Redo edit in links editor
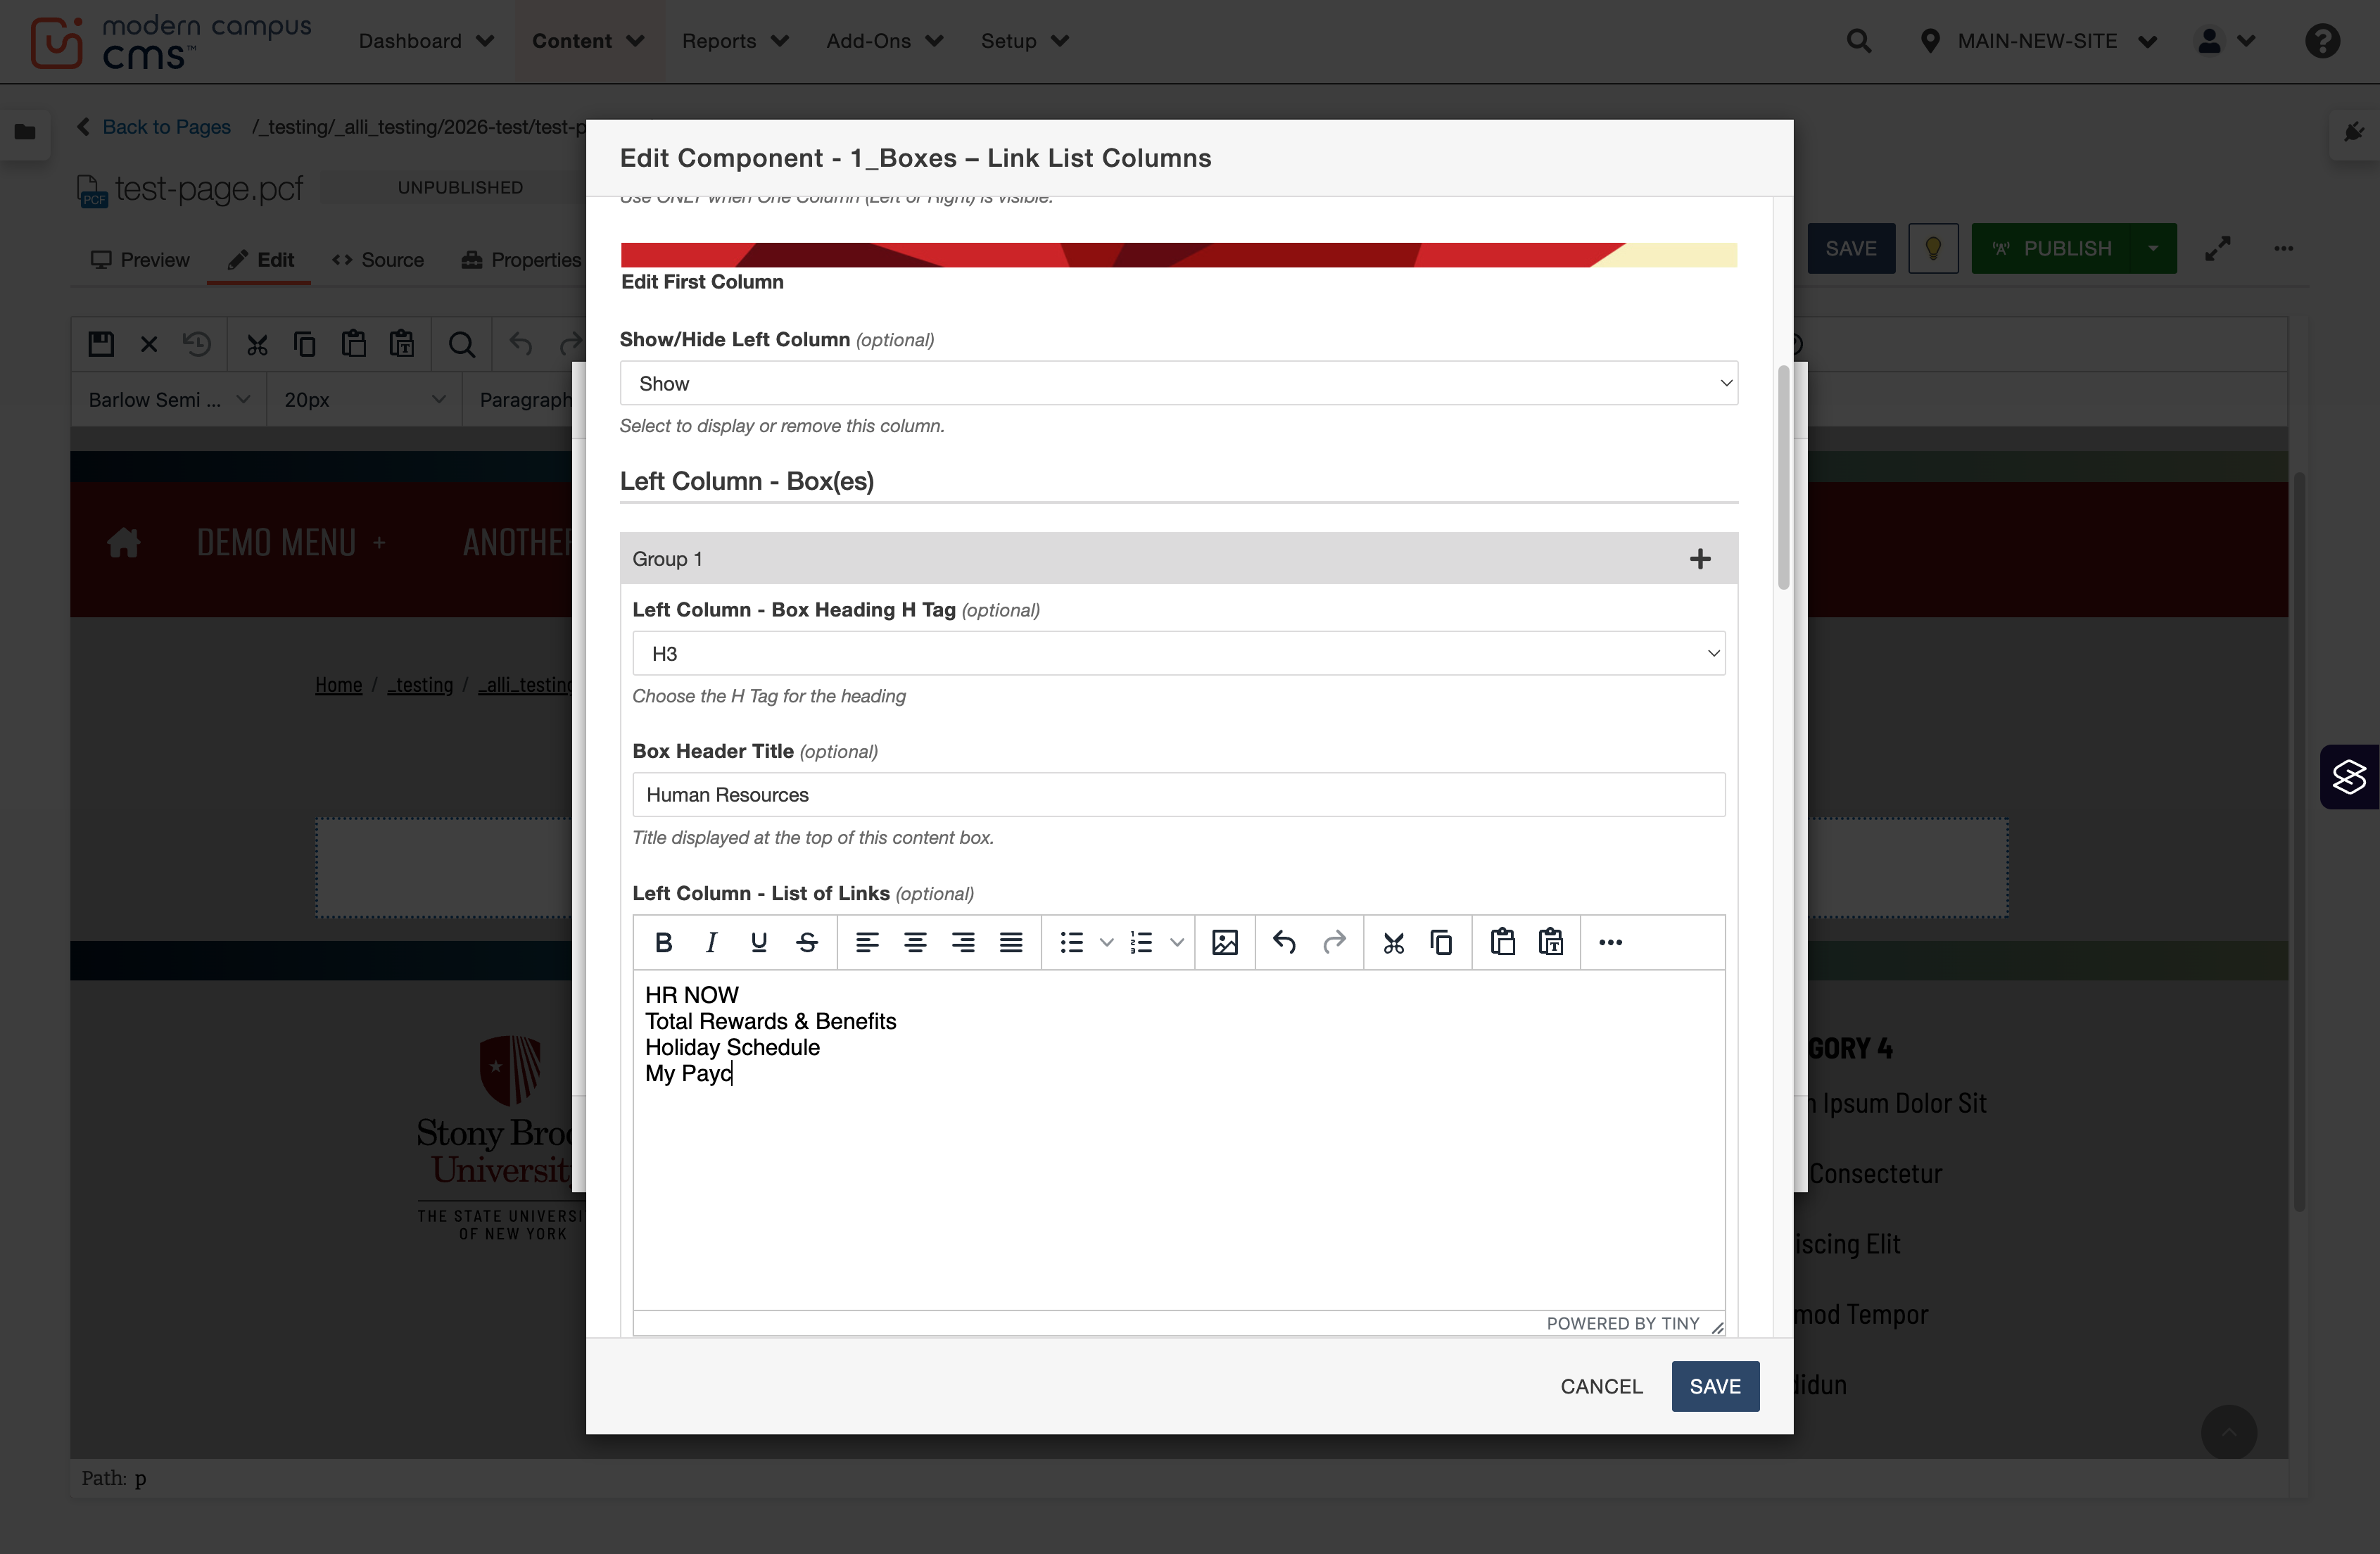The width and height of the screenshot is (2380, 1554). click(1334, 942)
